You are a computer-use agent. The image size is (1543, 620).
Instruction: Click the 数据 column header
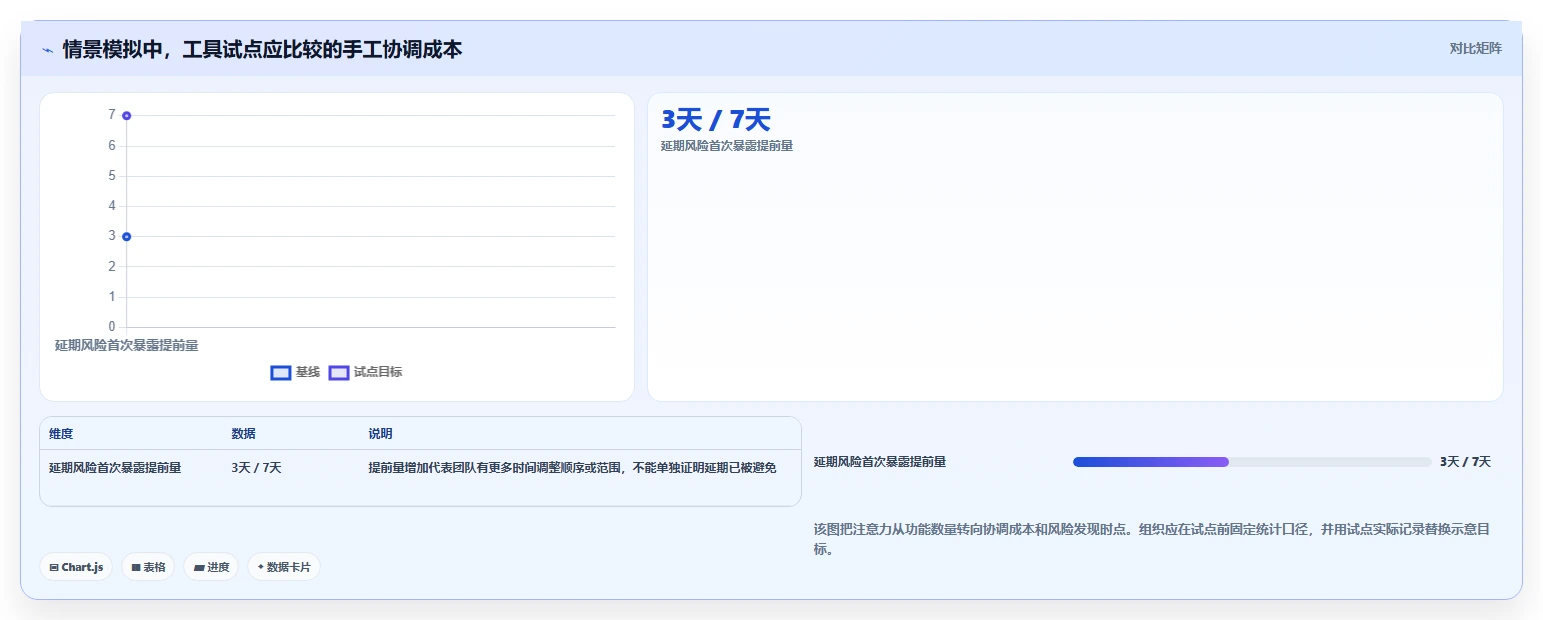pos(244,434)
